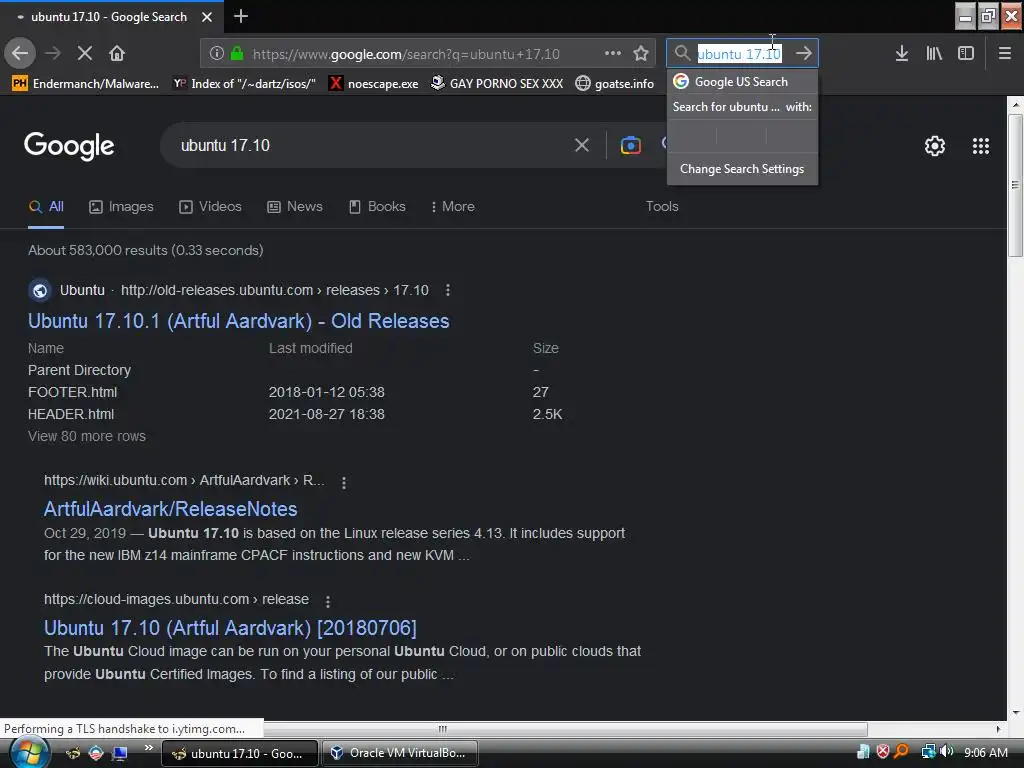The image size is (1024, 768).
Task: Click the red shield tray icon
Action: (883, 752)
